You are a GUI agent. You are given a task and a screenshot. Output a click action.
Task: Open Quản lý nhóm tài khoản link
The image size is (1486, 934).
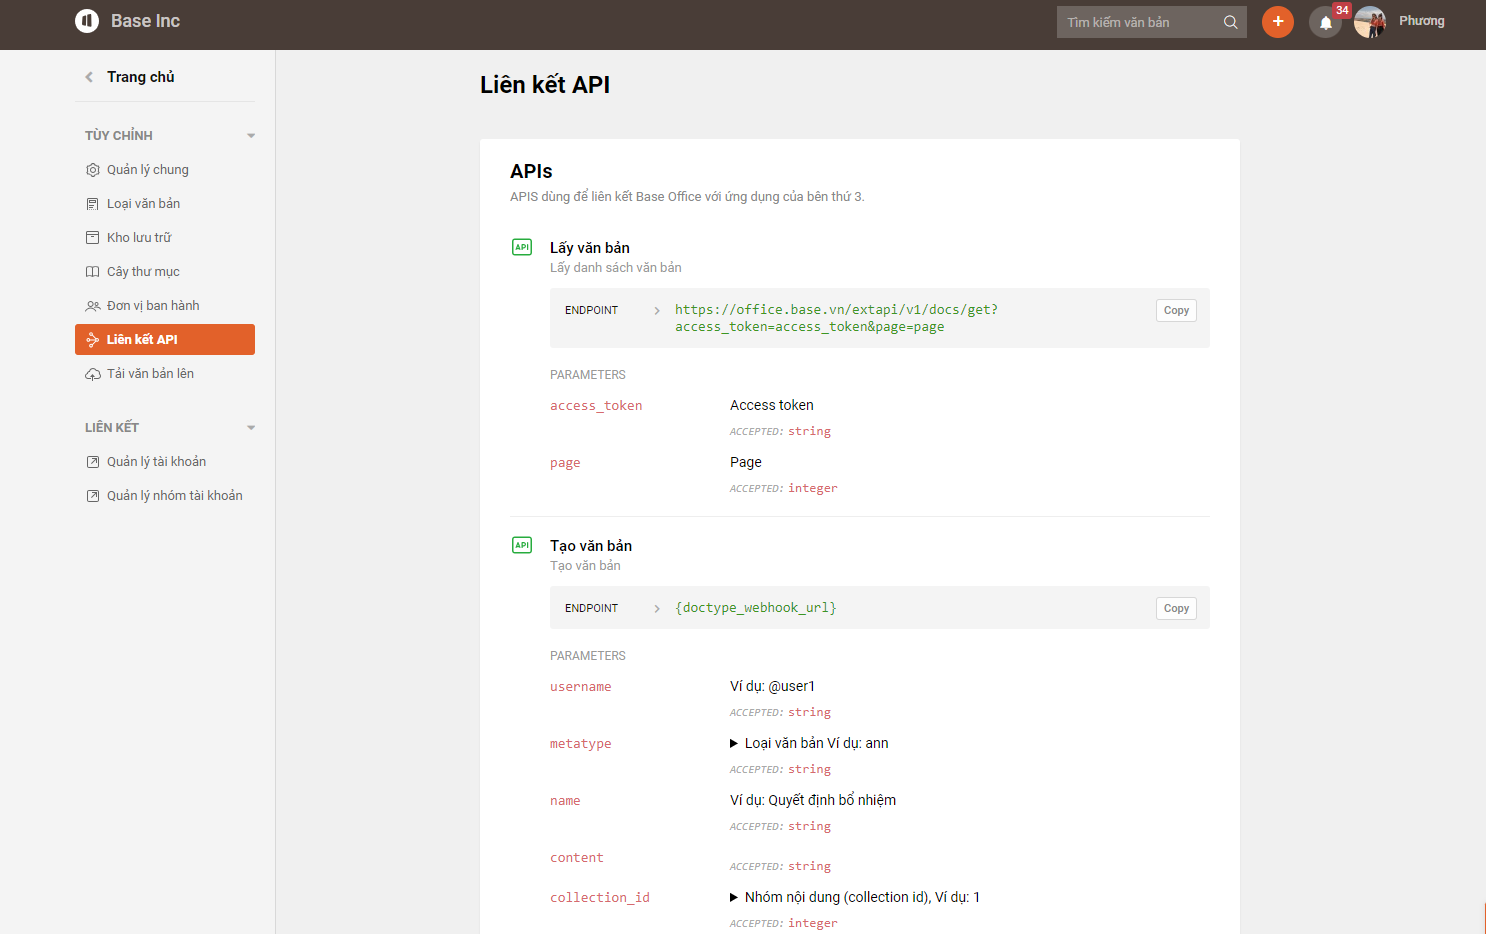pyautogui.click(x=165, y=496)
